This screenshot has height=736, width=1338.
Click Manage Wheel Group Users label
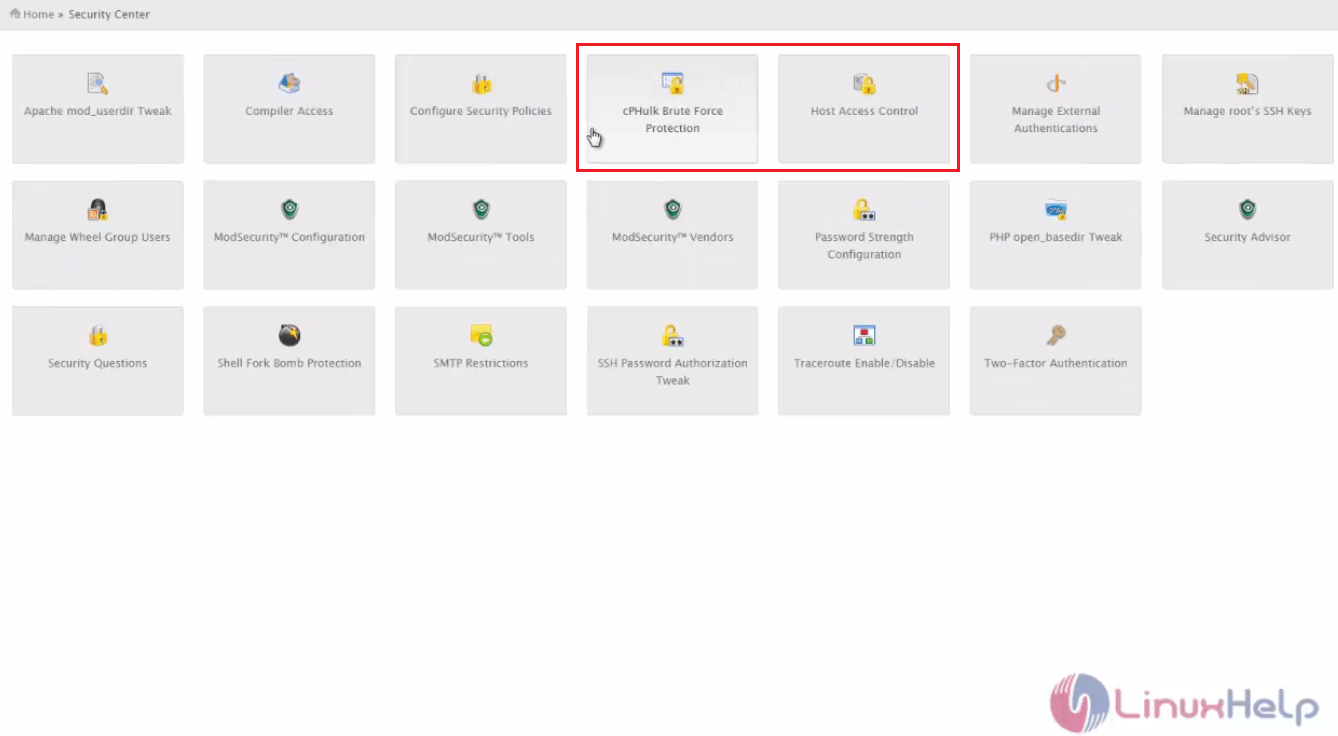[98, 237]
